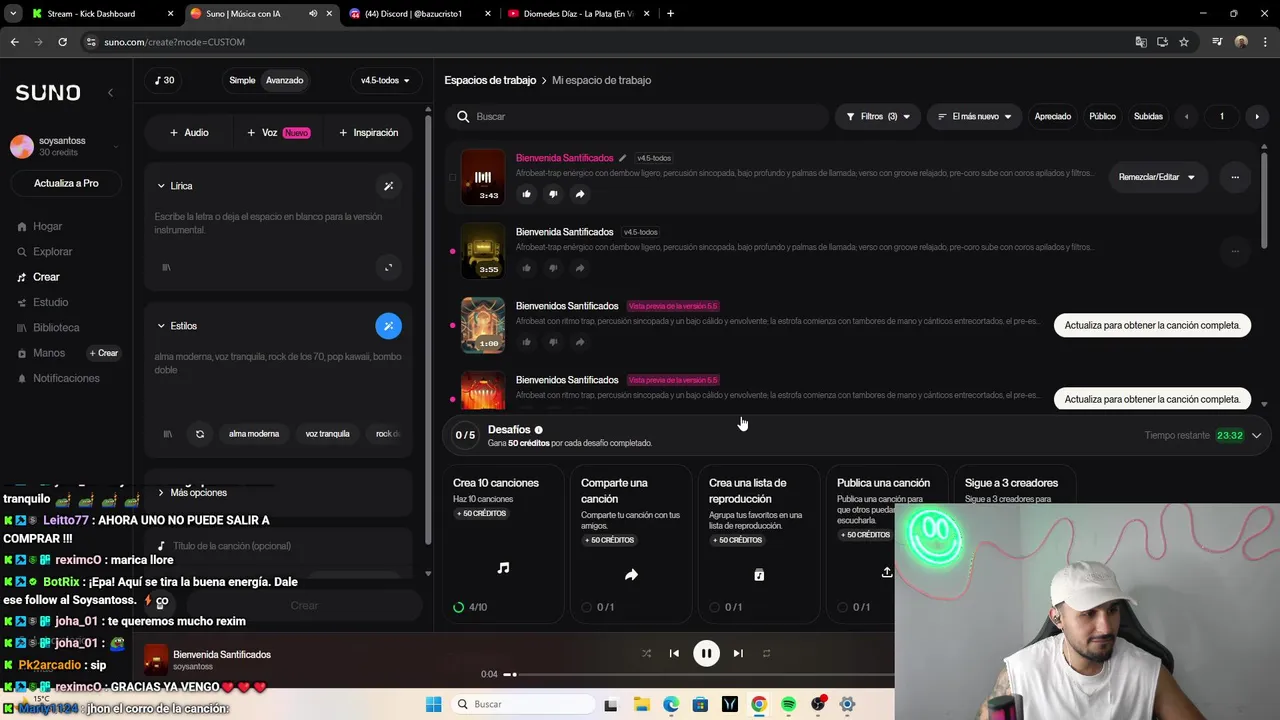Click the search magnifier in workspace
The image size is (1280, 720).
pyautogui.click(x=463, y=117)
